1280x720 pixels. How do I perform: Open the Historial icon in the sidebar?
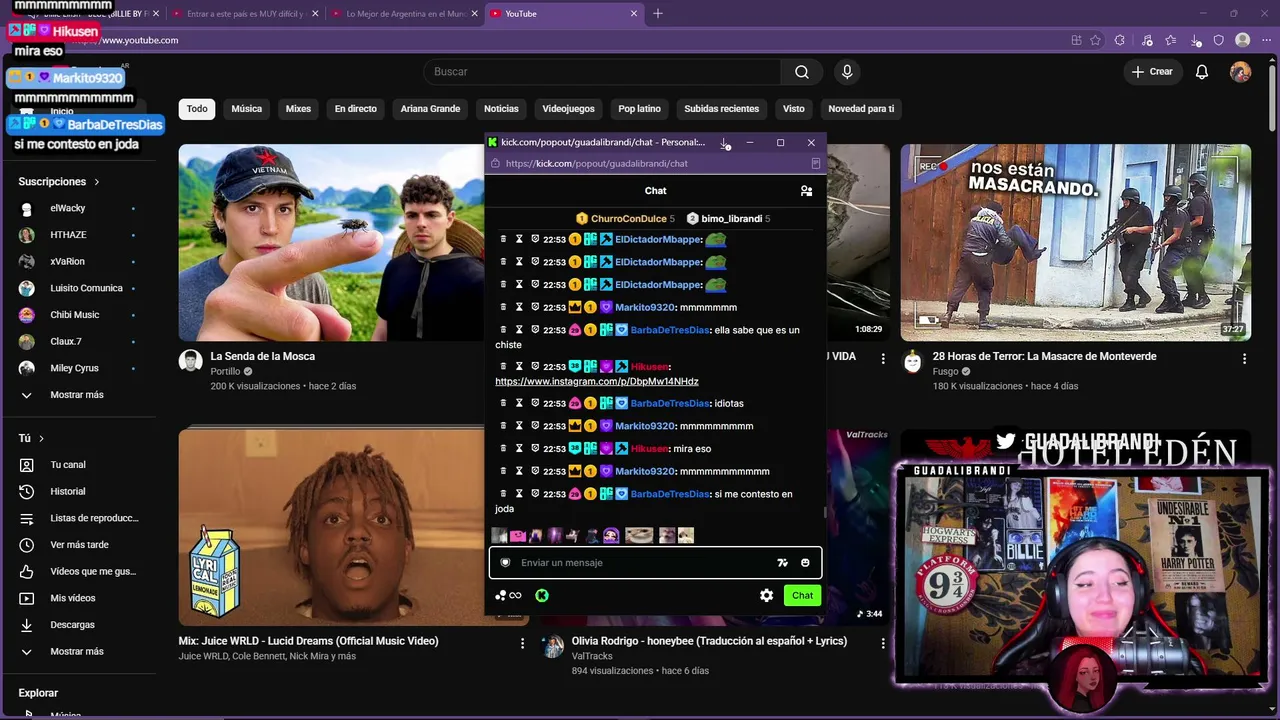click(27, 491)
